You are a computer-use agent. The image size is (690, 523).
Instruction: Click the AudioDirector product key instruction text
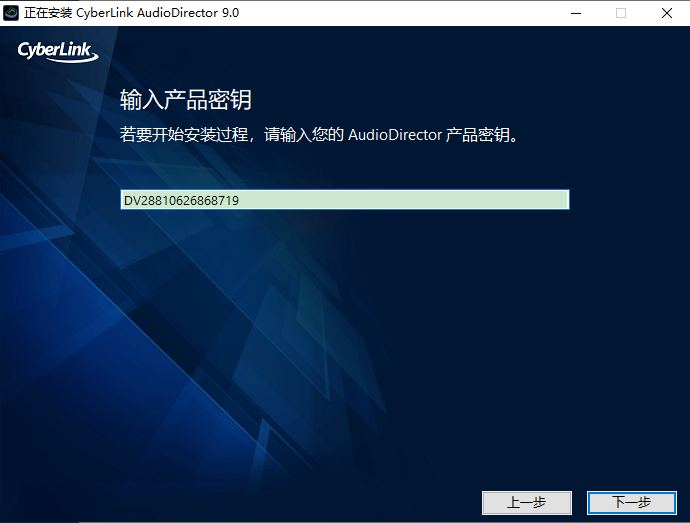point(319,135)
